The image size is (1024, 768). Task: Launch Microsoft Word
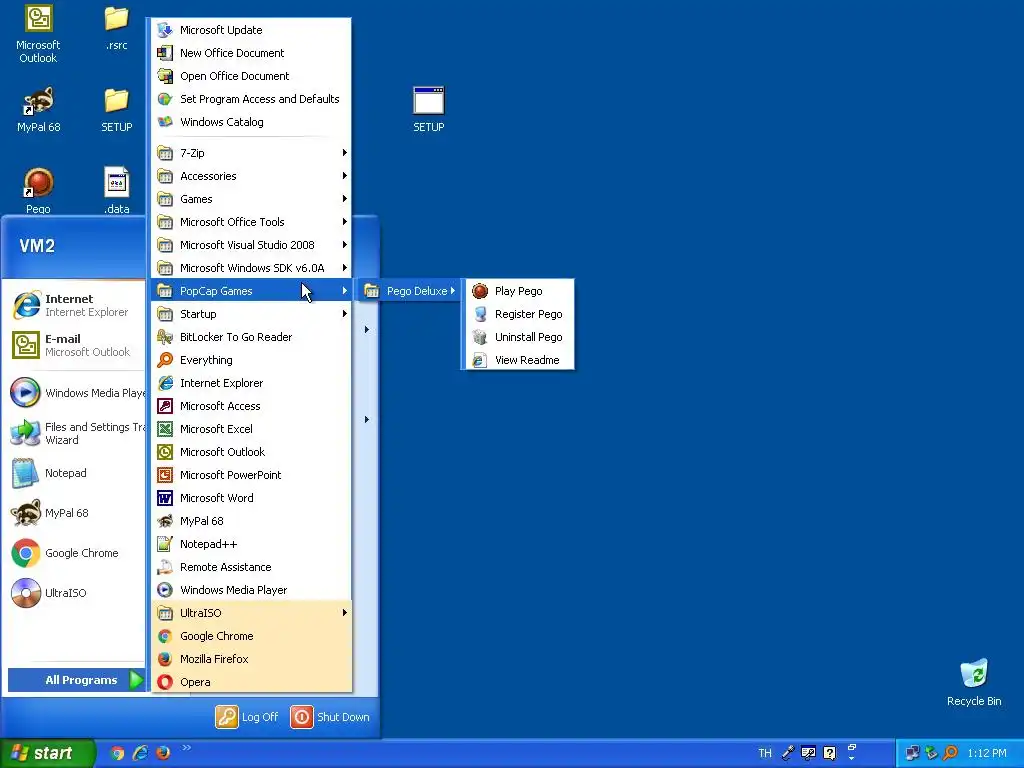[x=252, y=498]
